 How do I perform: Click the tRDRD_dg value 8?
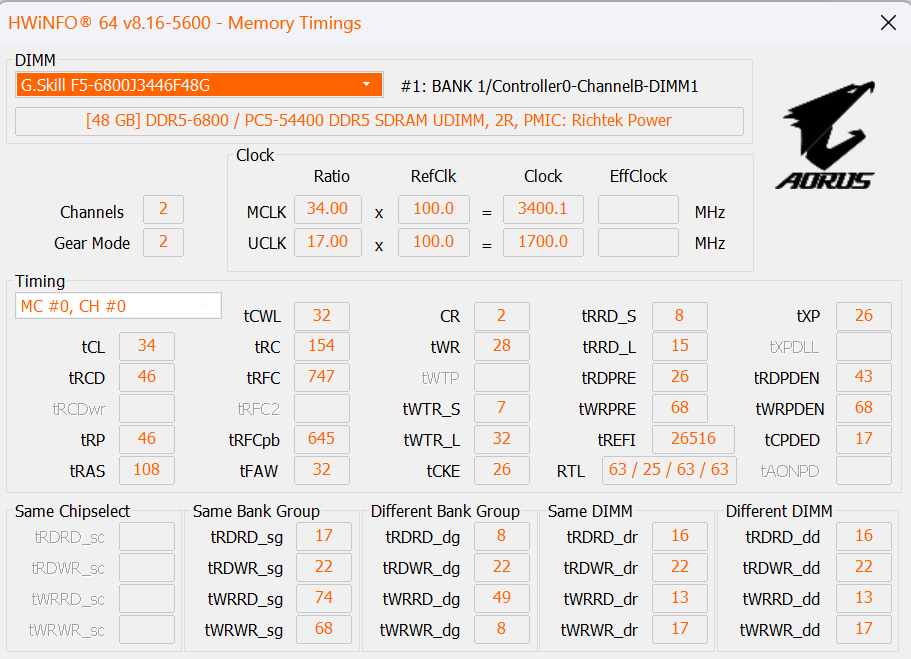coord(502,536)
